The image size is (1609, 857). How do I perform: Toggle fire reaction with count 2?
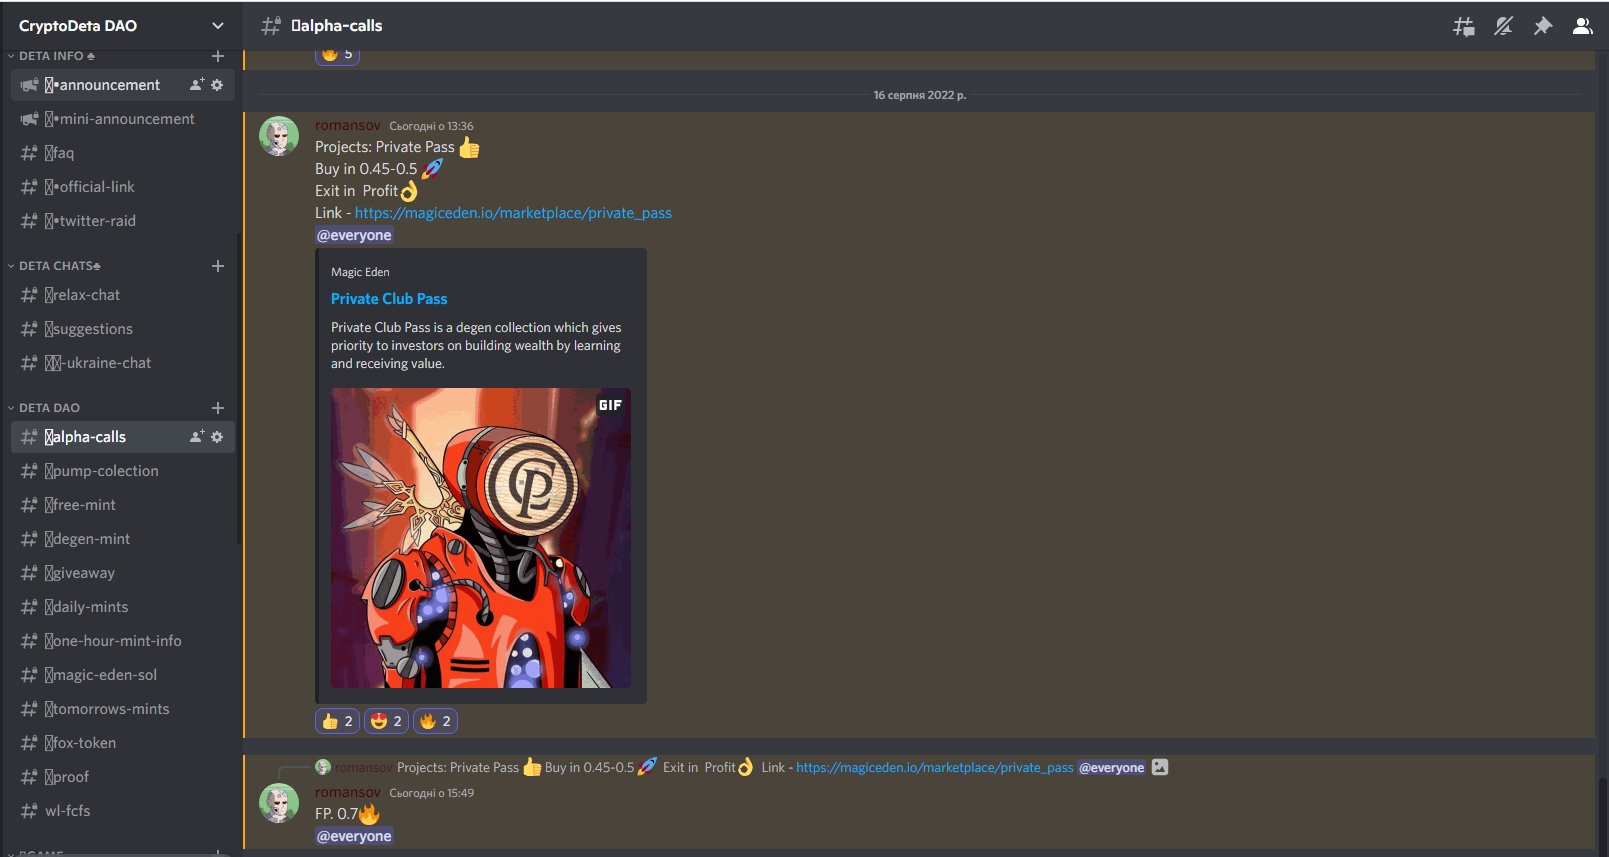(x=435, y=721)
